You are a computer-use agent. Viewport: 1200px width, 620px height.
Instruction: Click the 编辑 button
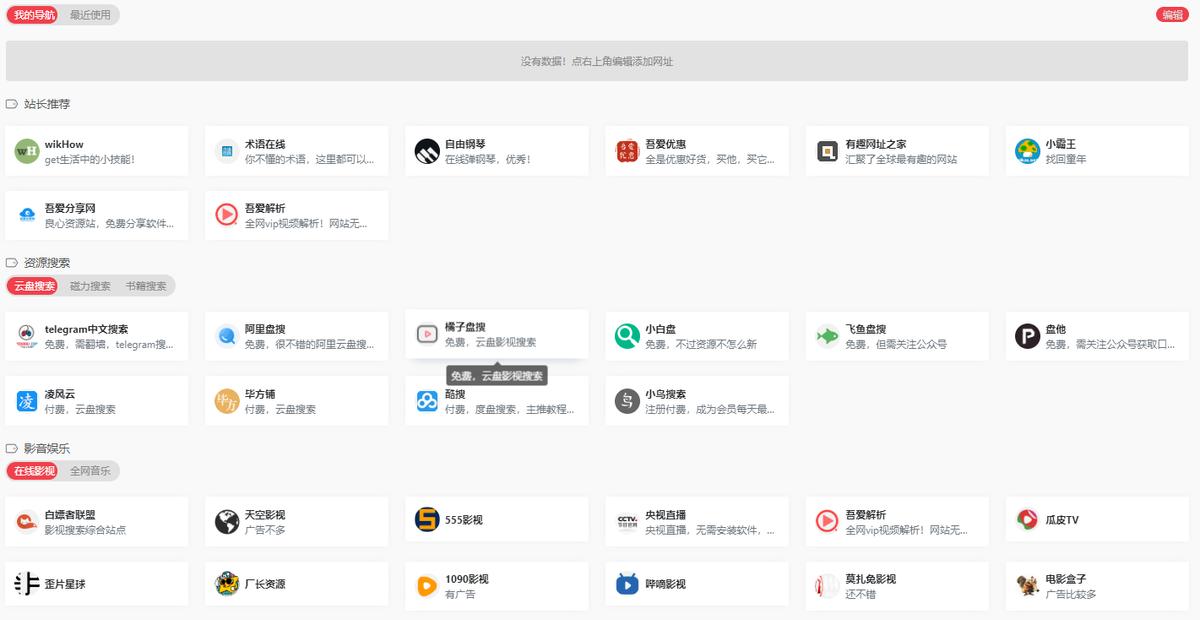[1171, 15]
